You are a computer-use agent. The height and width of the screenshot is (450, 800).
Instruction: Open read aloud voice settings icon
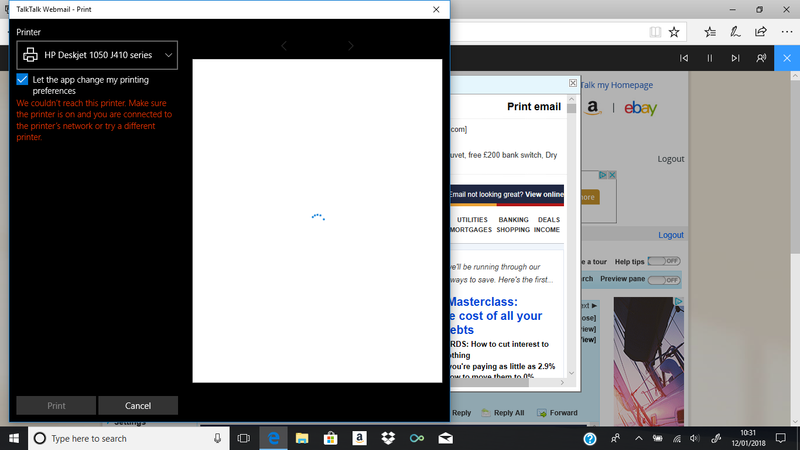pyautogui.click(x=762, y=58)
